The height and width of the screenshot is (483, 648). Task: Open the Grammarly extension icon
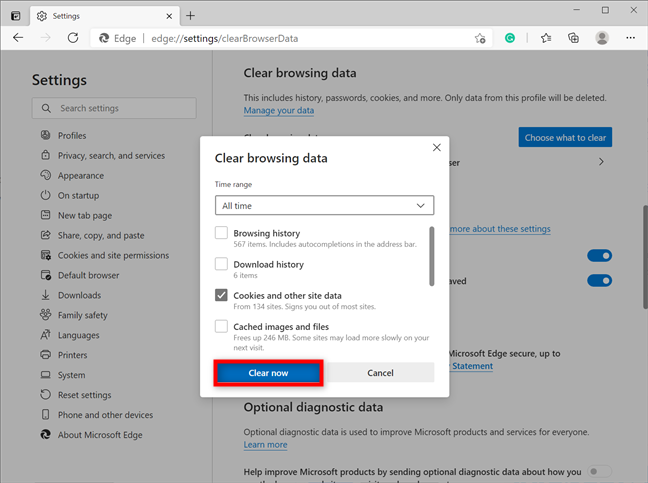pos(510,38)
